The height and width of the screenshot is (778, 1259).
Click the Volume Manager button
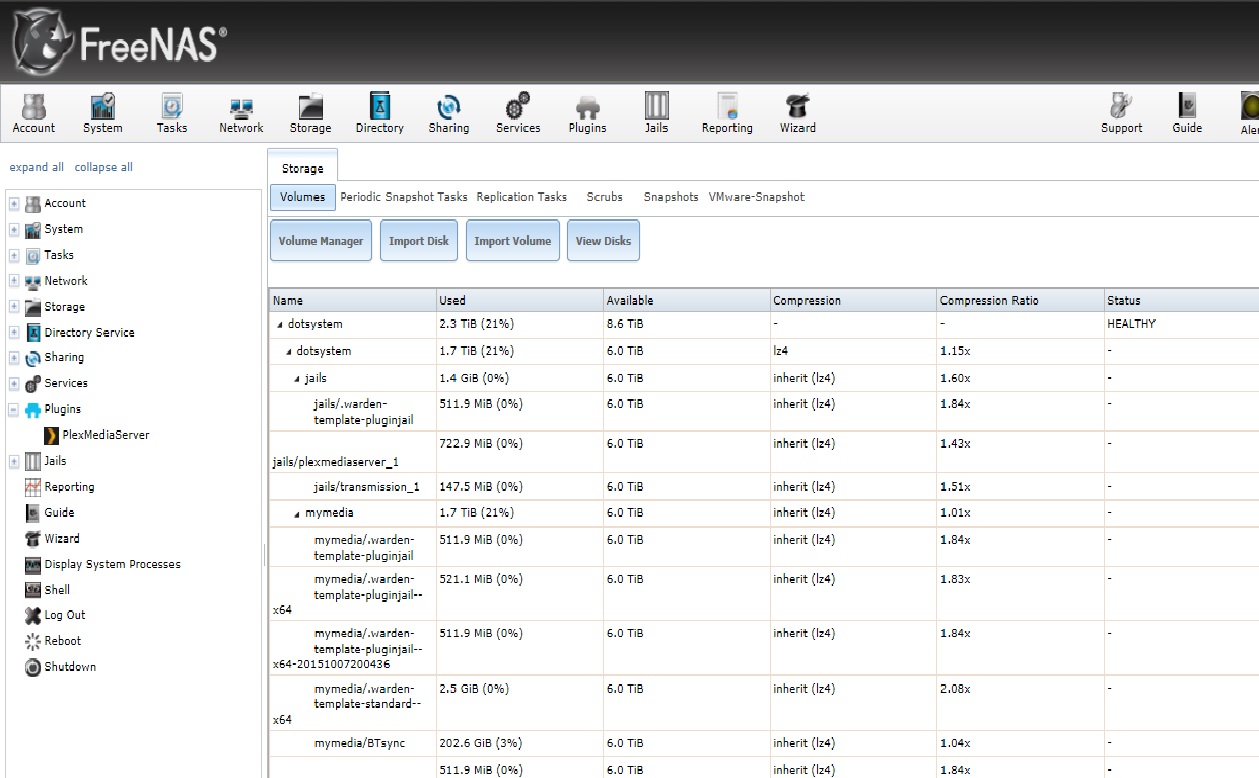pyautogui.click(x=321, y=241)
